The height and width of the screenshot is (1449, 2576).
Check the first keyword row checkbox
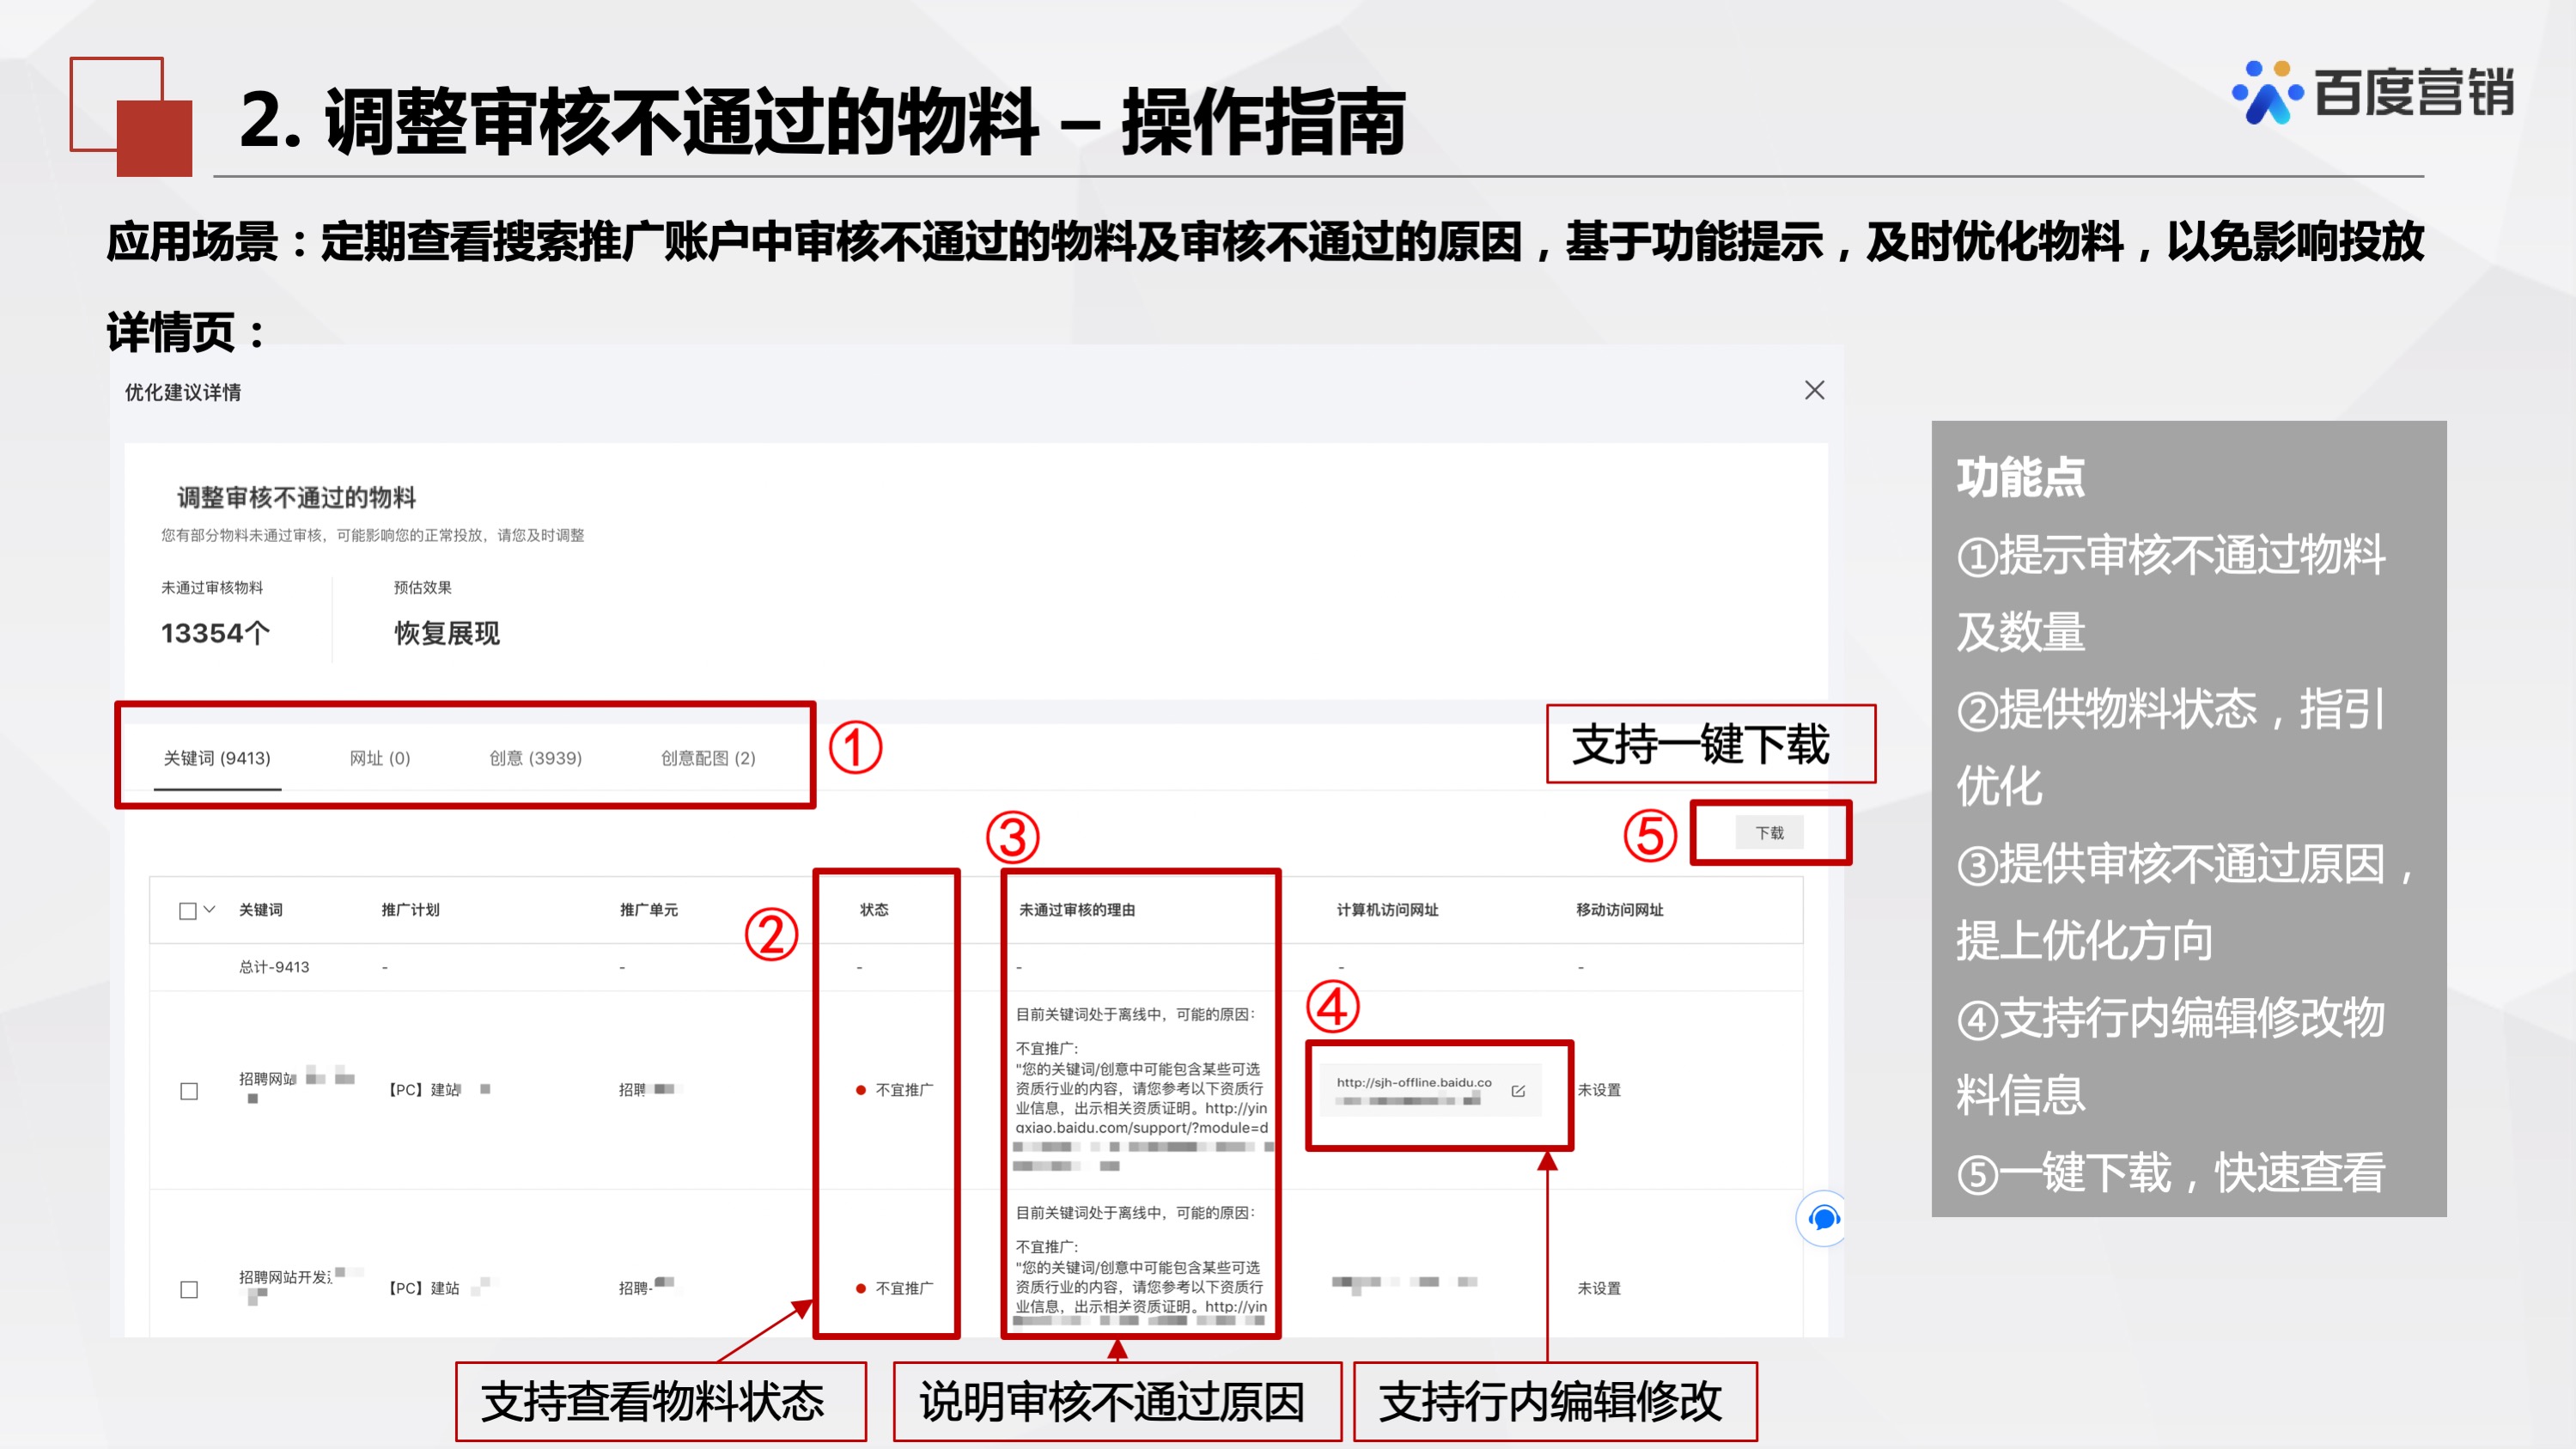187,1089
